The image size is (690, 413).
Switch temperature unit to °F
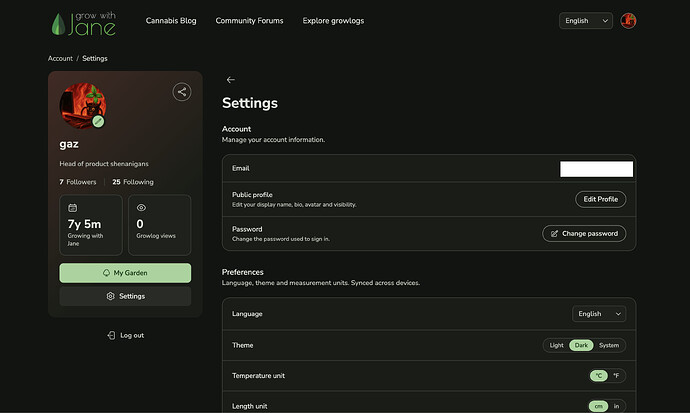click(x=616, y=376)
